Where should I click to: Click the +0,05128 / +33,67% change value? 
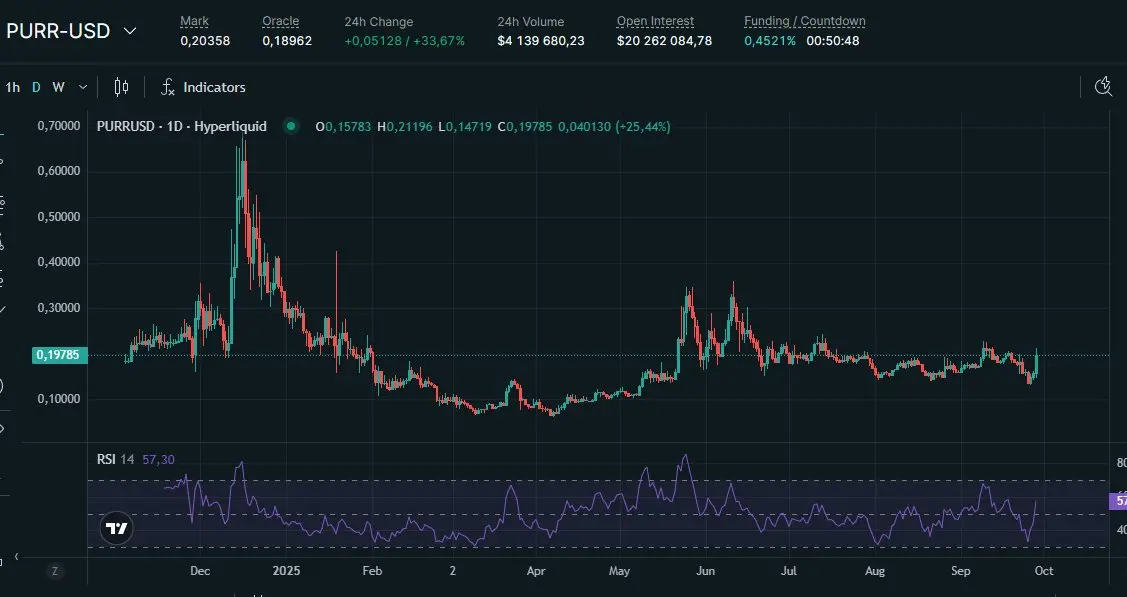tap(405, 41)
